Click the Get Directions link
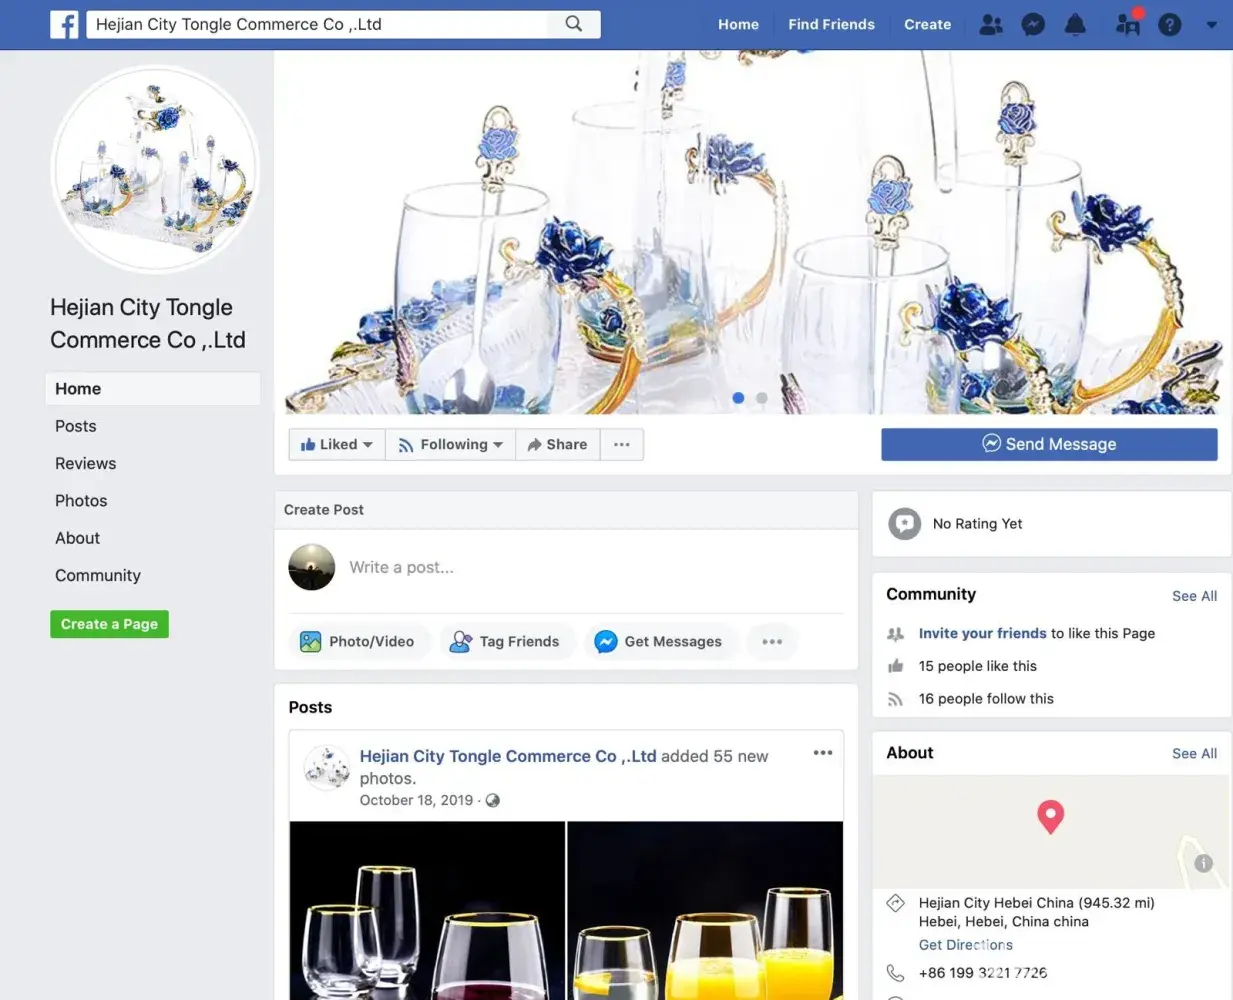The height and width of the screenshot is (1000, 1233). coord(965,945)
